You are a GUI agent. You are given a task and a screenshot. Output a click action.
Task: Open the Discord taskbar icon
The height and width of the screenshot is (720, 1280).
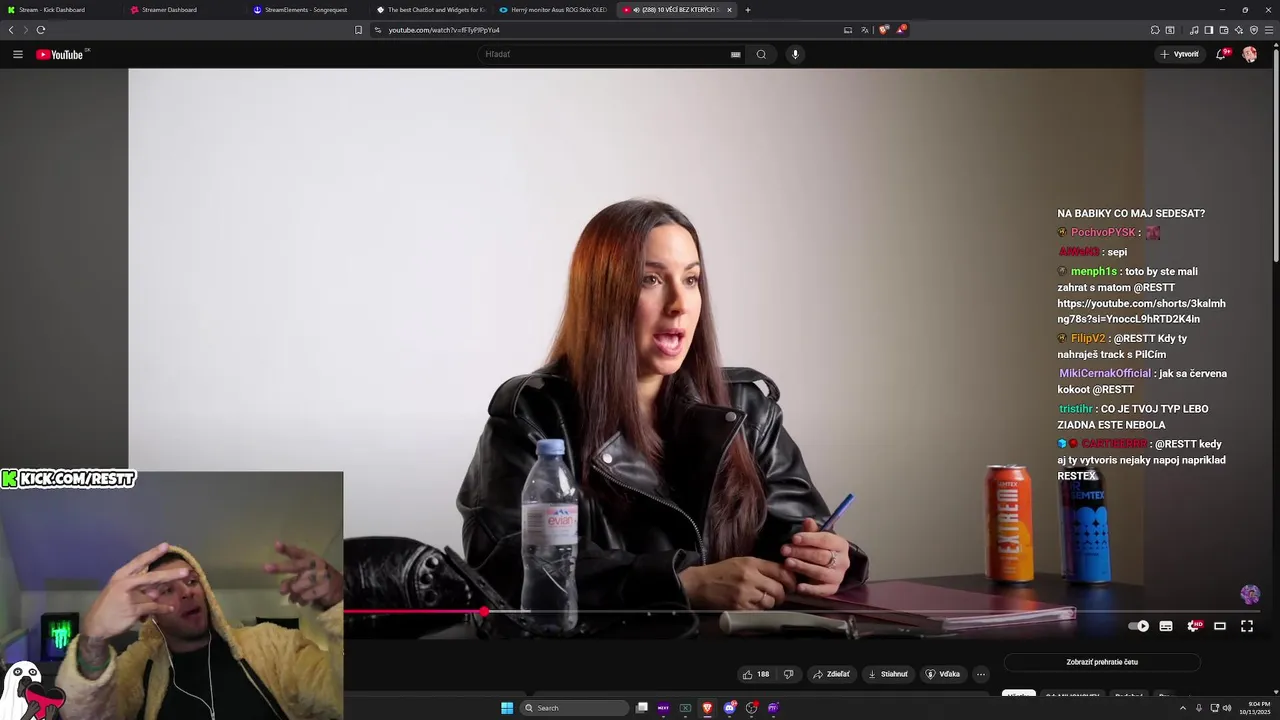(x=729, y=708)
